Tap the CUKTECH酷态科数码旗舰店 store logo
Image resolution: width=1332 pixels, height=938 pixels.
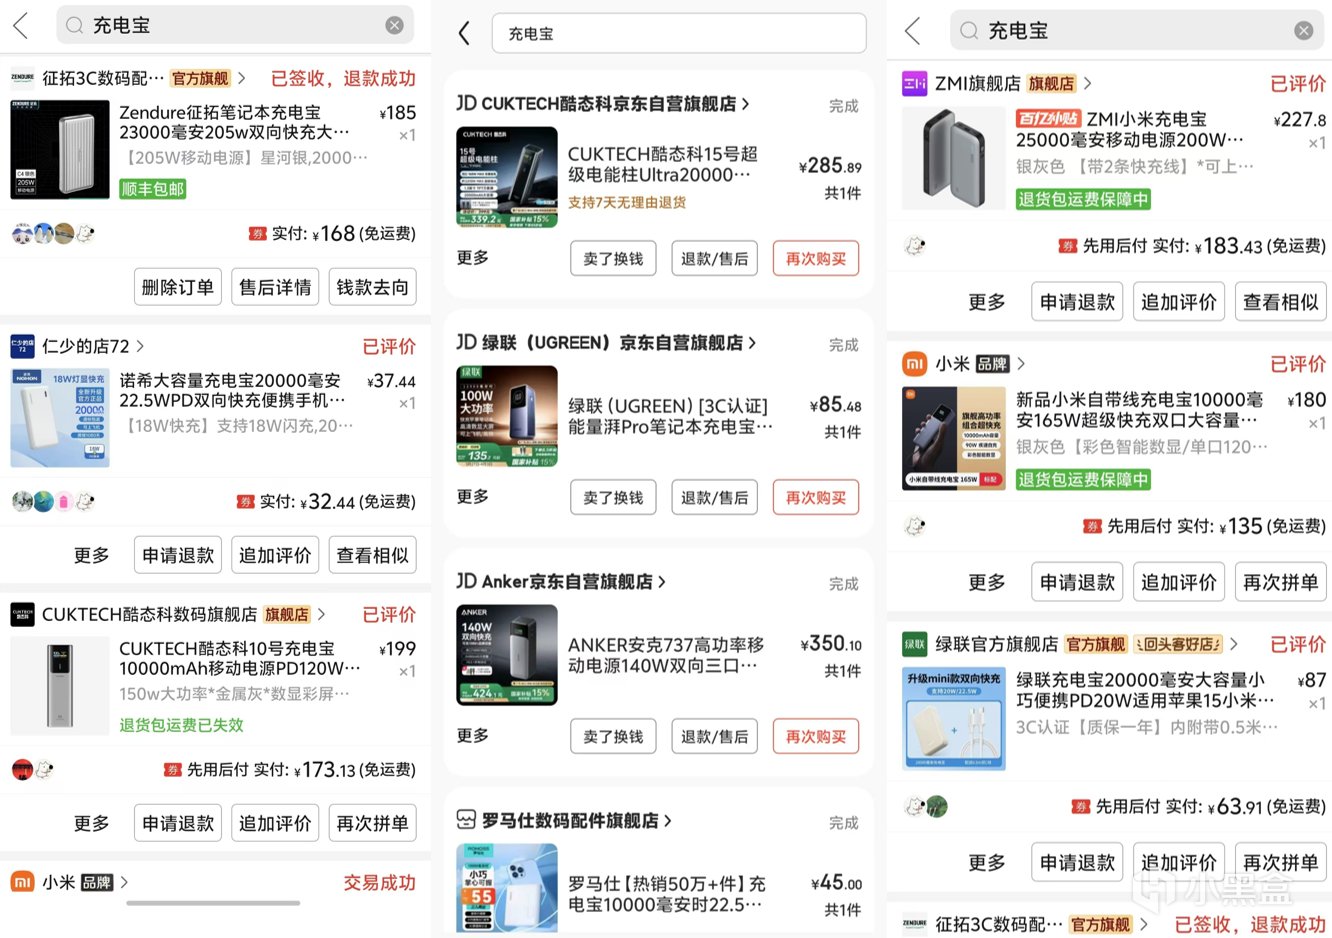tap(22, 614)
